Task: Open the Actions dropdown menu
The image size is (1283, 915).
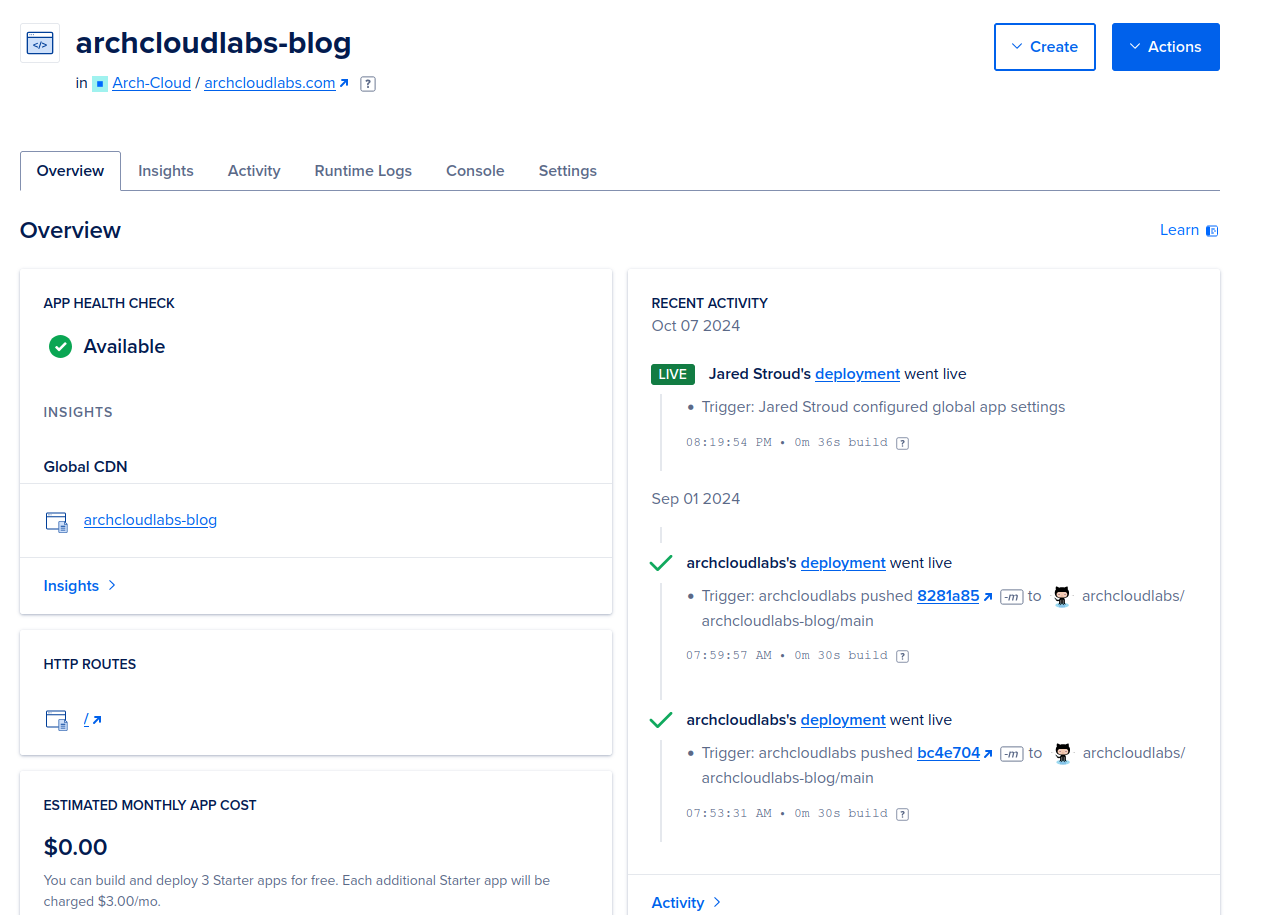Action: 1165,47
